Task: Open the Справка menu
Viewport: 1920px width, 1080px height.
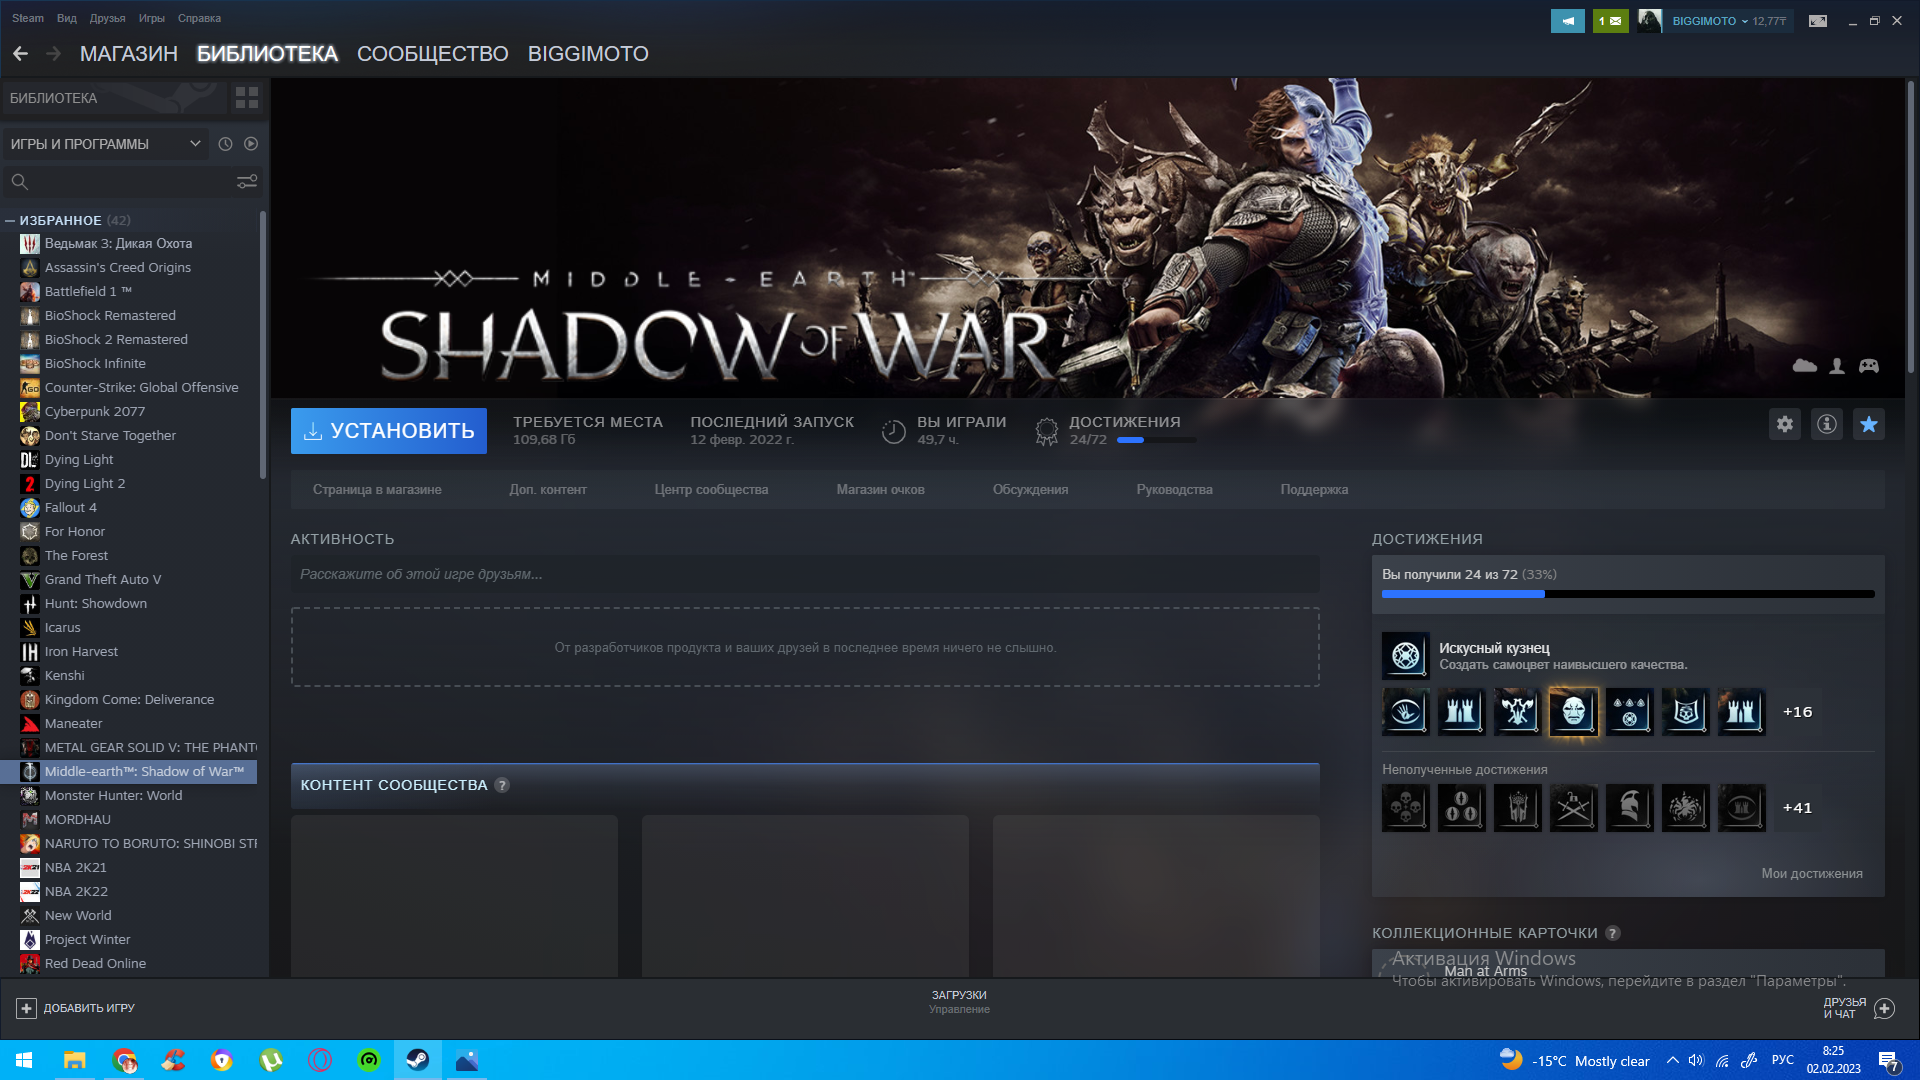Action: click(x=199, y=18)
